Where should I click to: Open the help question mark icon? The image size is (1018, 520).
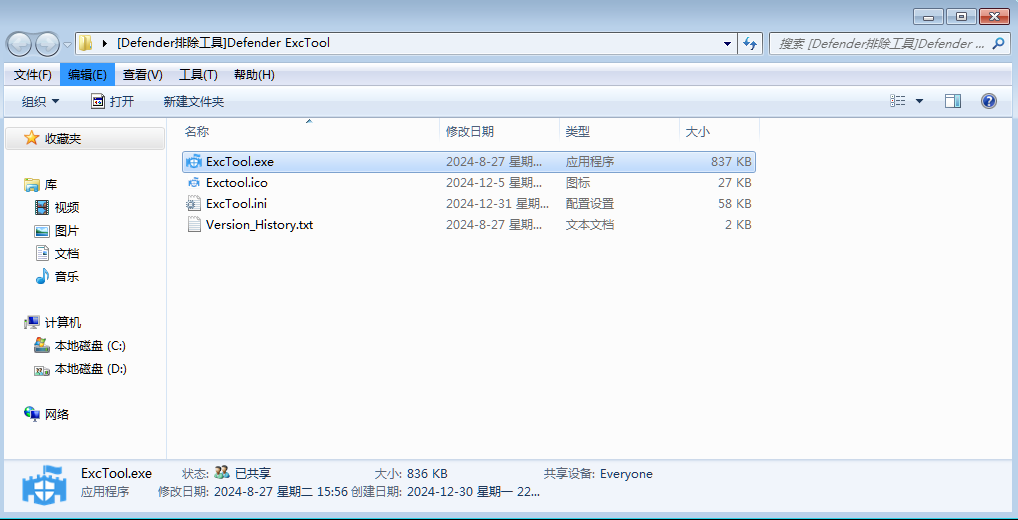988,101
